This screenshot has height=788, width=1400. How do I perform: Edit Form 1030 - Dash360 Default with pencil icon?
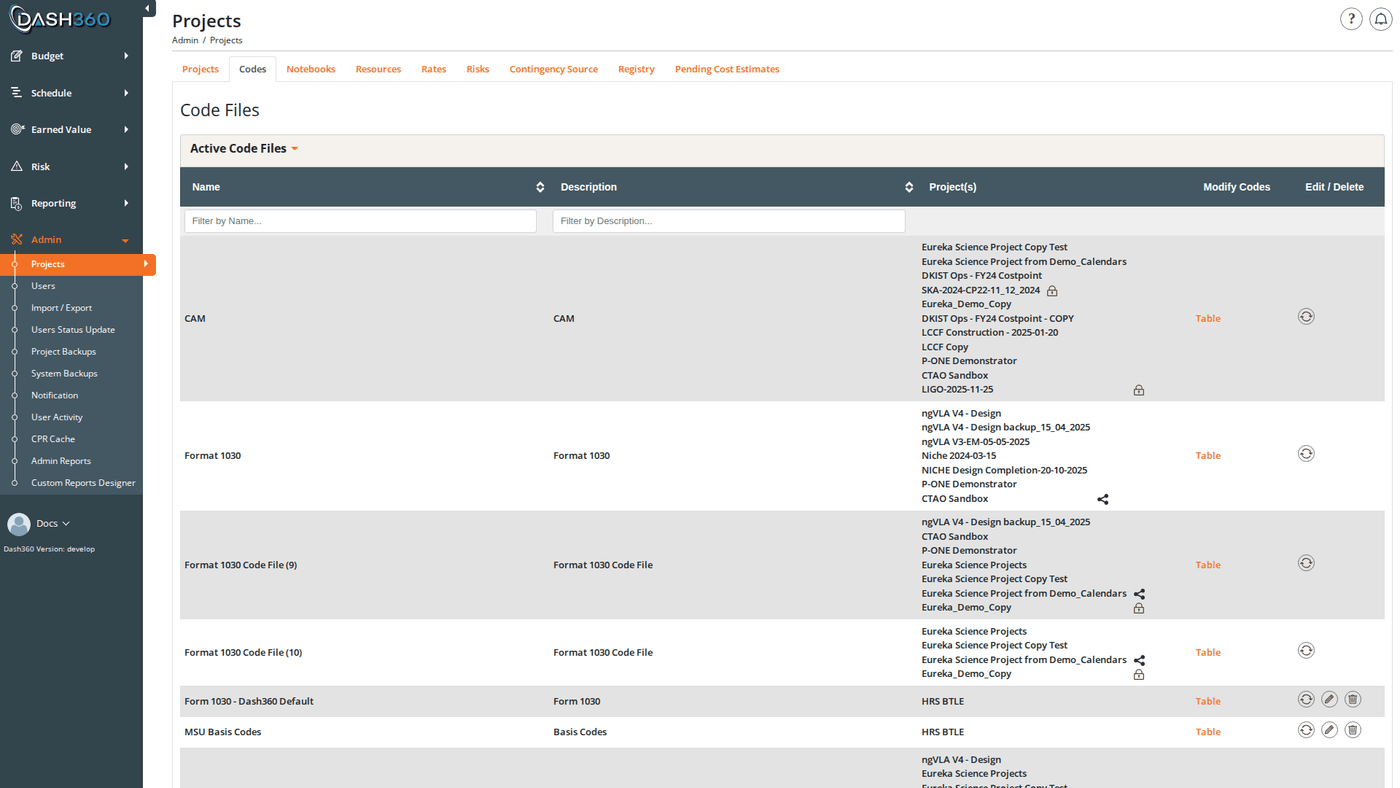tap(1329, 699)
